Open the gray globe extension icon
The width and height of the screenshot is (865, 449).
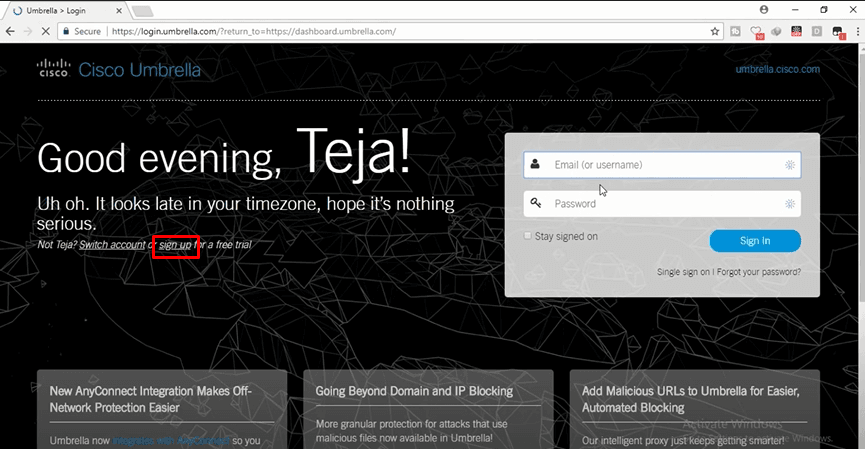coord(776,31)
